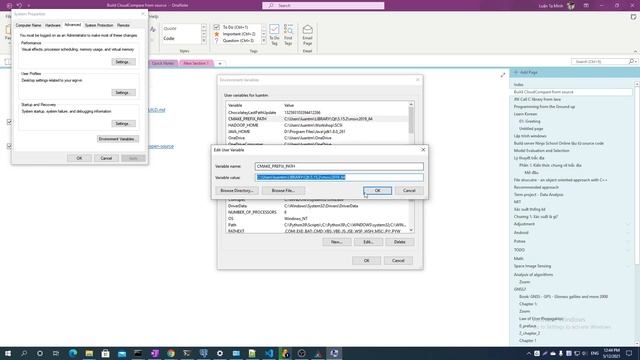The height and width of the screenshot is (360, 640).
Task: Click Delete under system variables list
Action: pyautogui.click(x=400, y=242)
